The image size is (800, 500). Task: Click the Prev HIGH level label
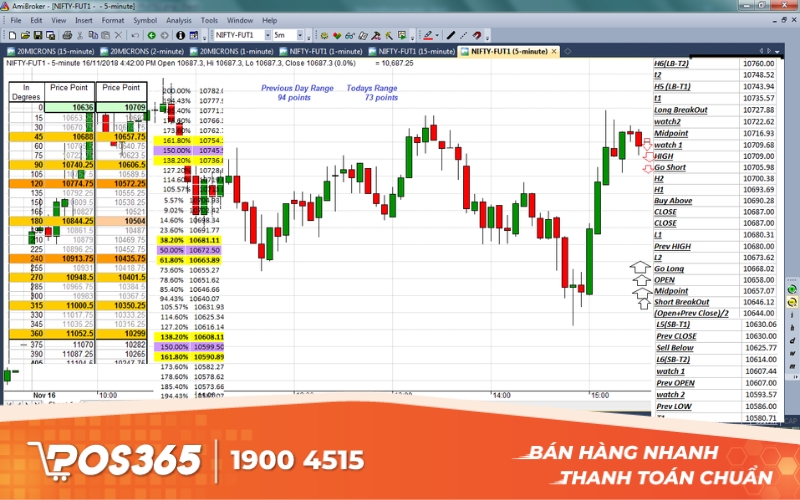(x=672, y=246)
